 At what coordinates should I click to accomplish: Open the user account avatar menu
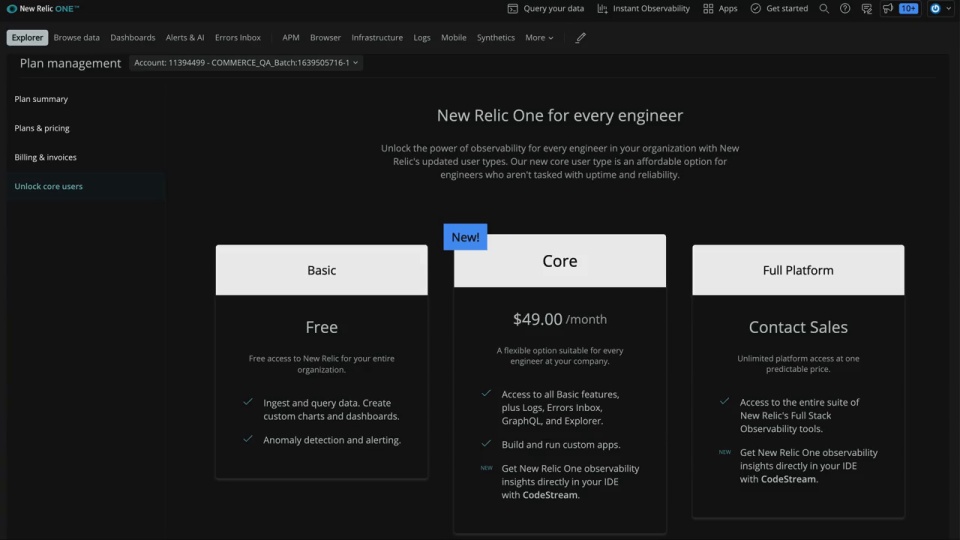940,9
